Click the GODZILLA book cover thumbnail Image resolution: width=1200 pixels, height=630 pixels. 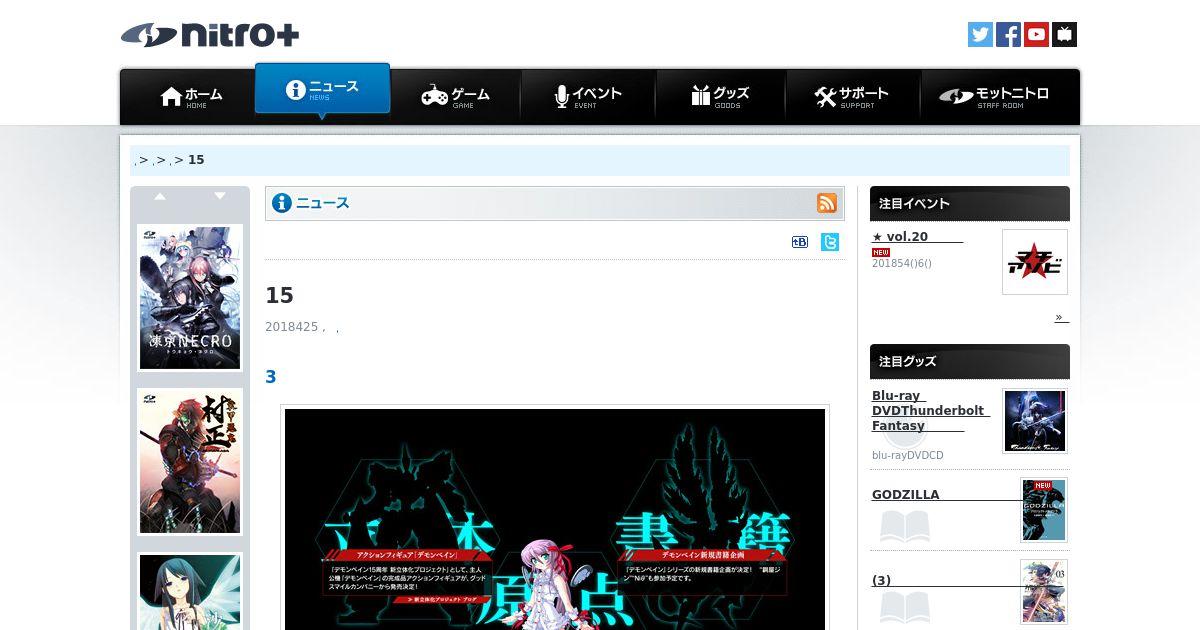point(1044,510)
